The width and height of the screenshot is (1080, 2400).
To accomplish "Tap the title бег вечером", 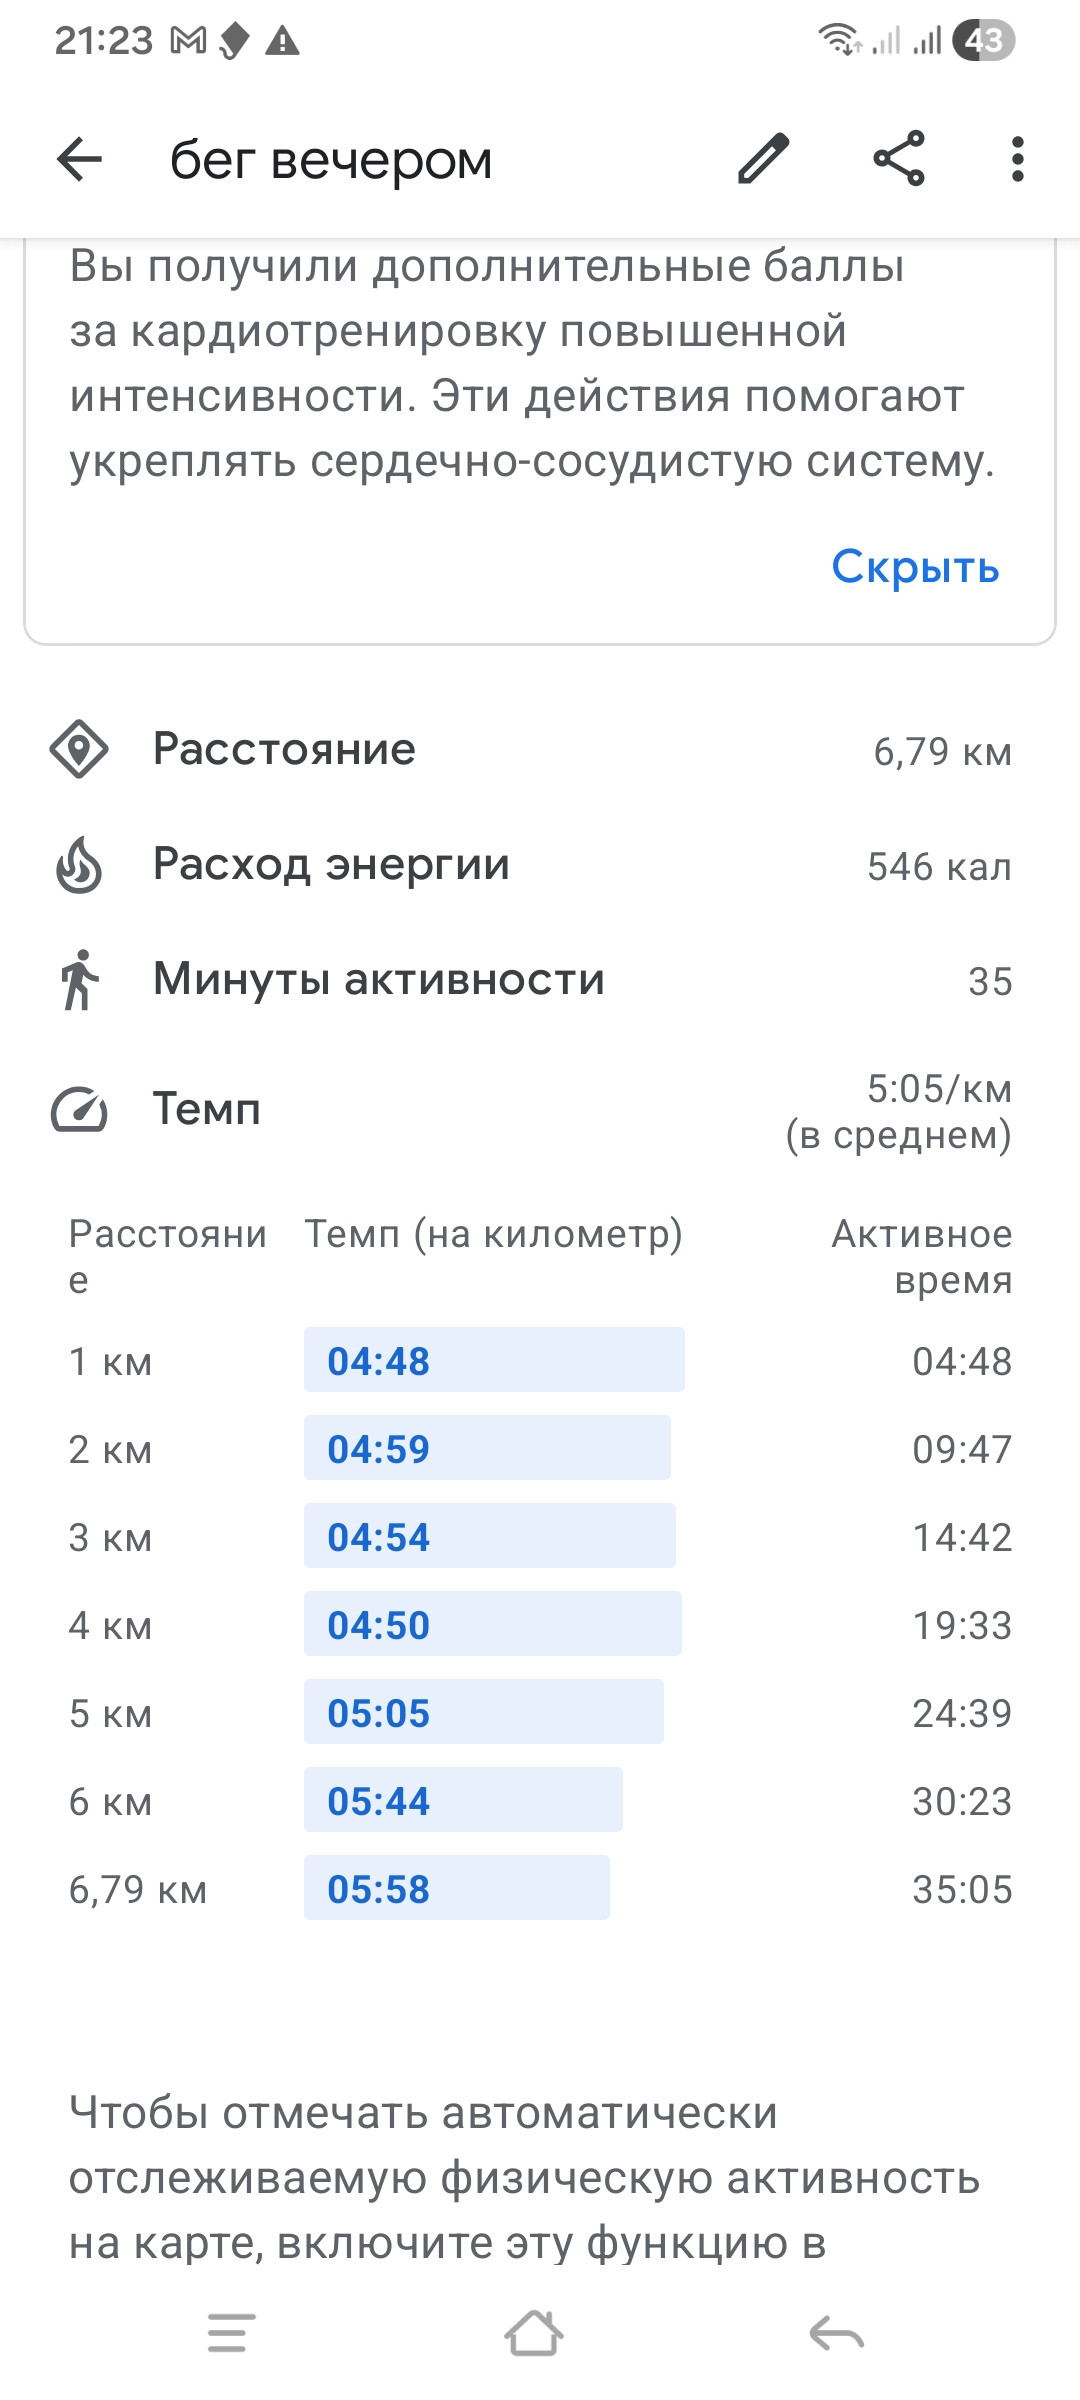I will pos(331,160).
